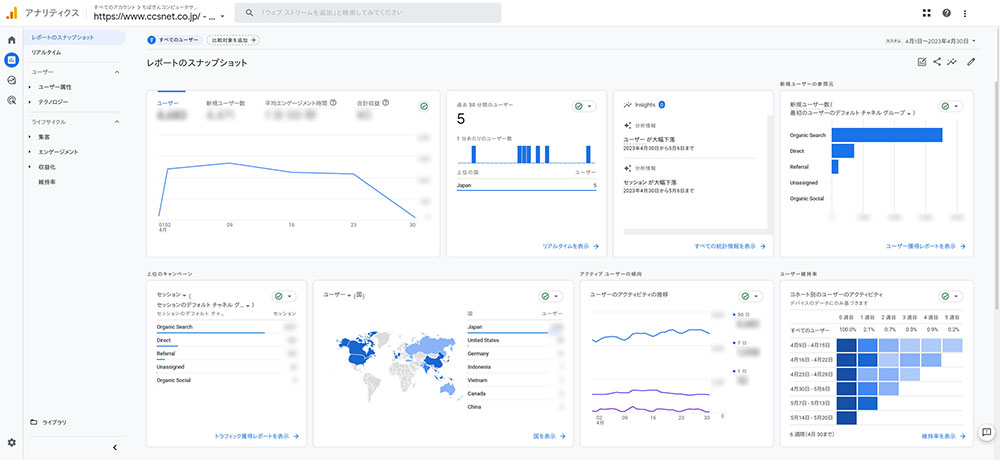Click the feedback chat icon at bottom right
Viewport: 1000px width, 460px height.
tap(987, 432)
